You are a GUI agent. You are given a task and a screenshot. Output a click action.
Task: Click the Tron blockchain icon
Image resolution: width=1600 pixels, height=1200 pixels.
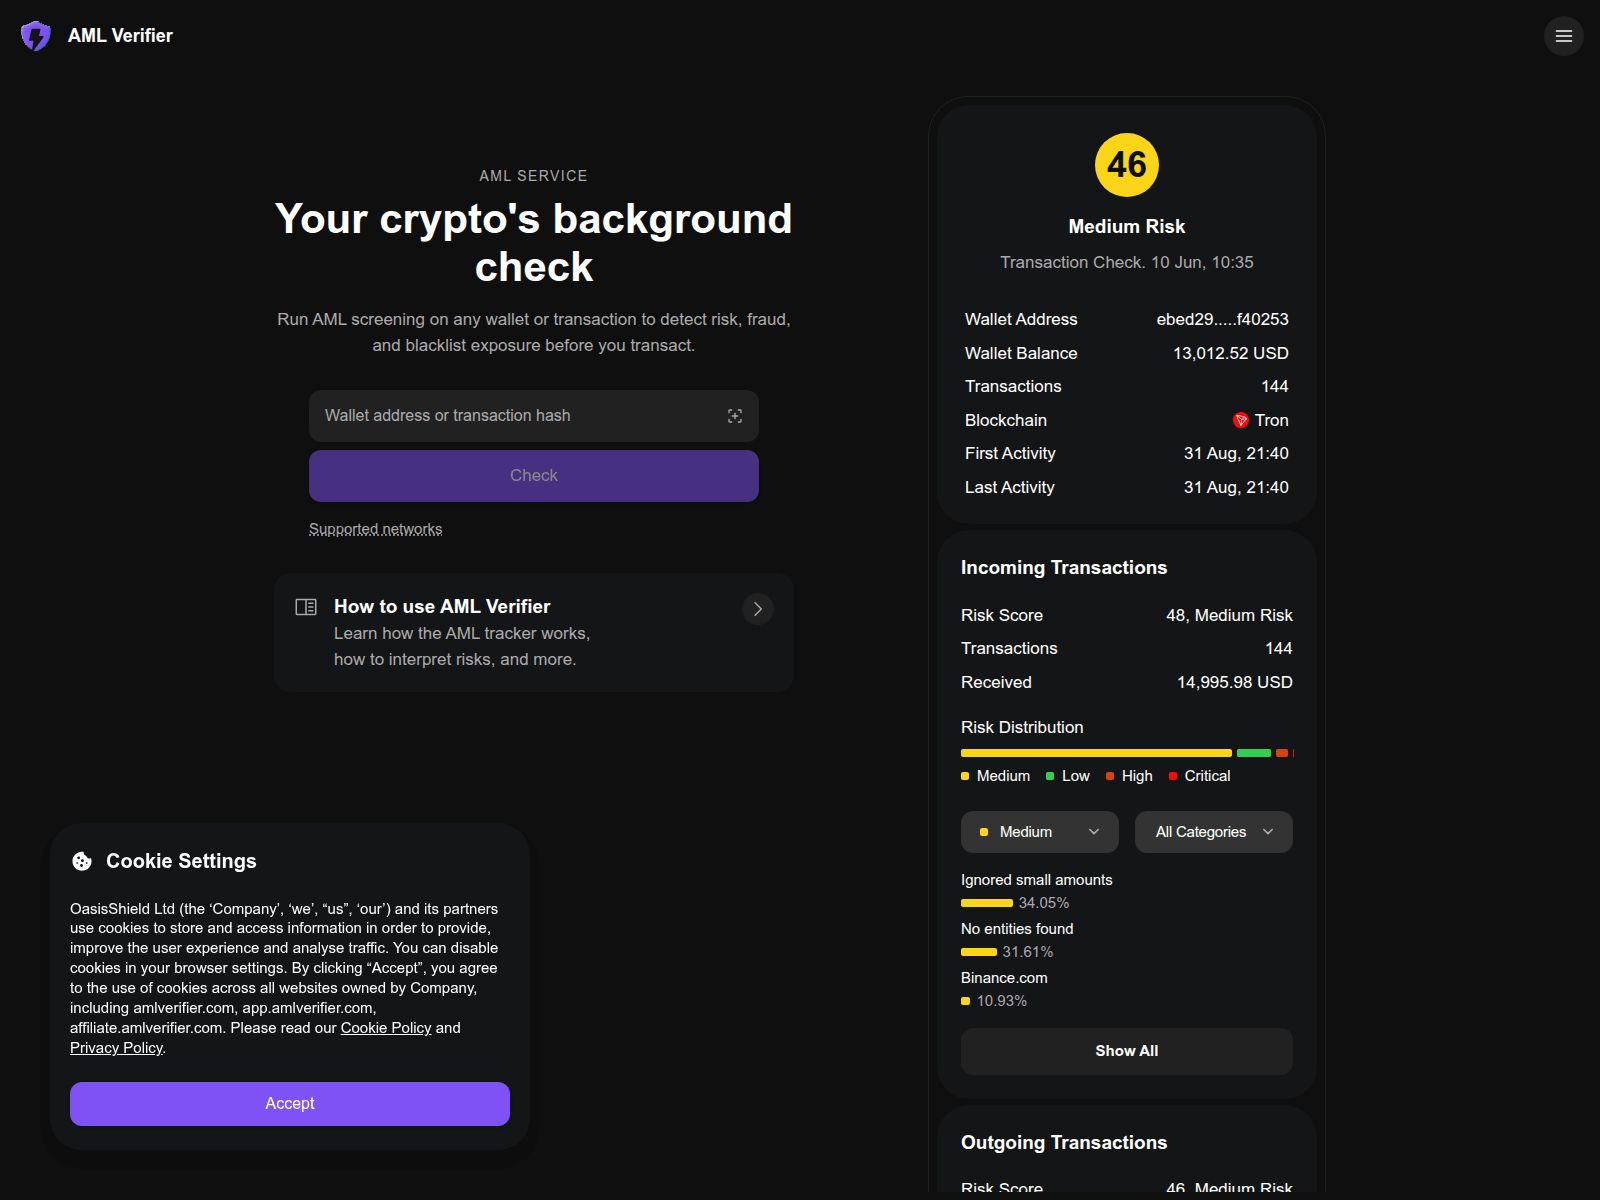point(1240,420)
